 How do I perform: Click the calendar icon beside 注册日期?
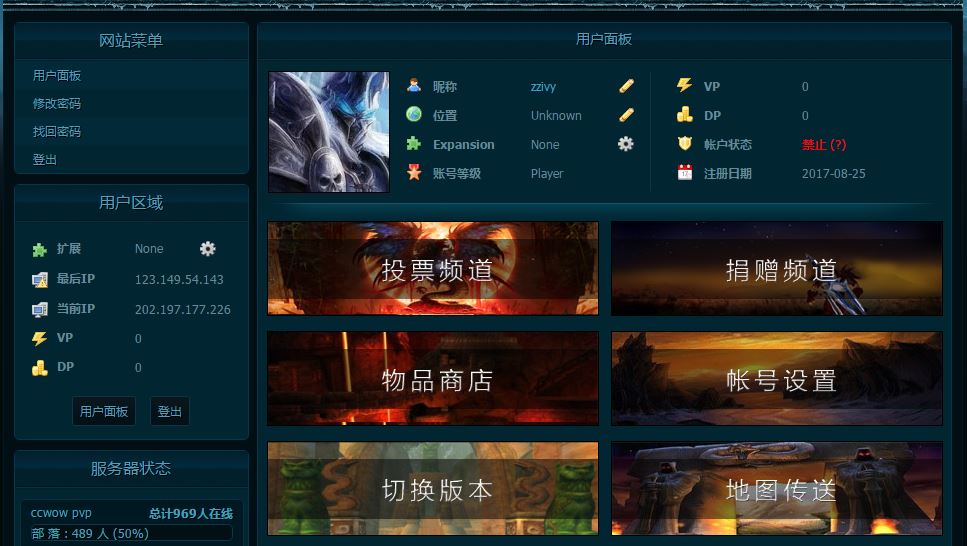point(685,173)
